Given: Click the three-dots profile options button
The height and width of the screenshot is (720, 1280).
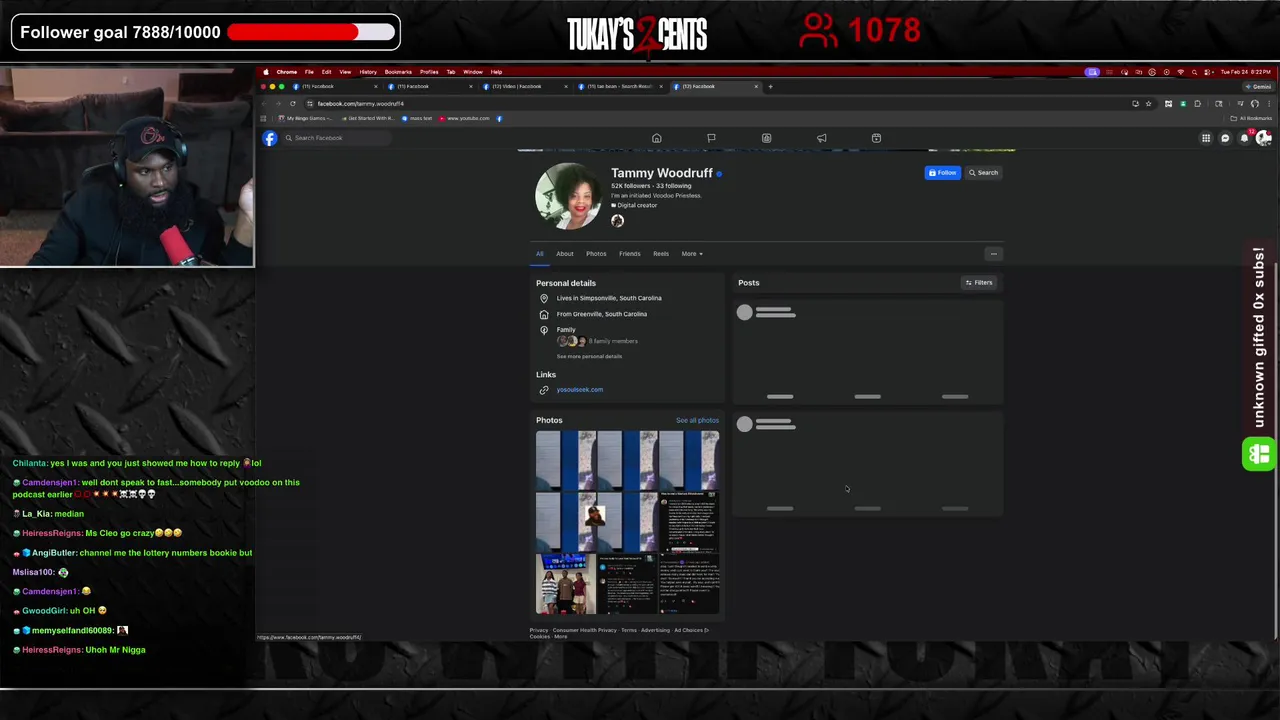Looking at the screenshot, I should 993,254.
